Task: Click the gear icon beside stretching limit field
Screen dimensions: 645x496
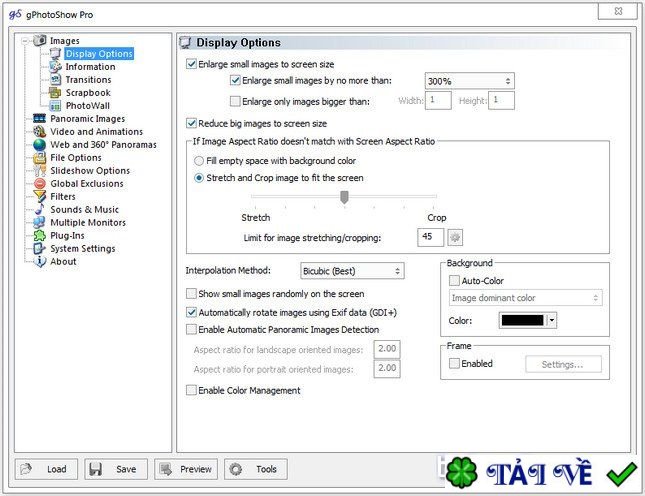Action: pyautogui.click(x=455, y=237)
